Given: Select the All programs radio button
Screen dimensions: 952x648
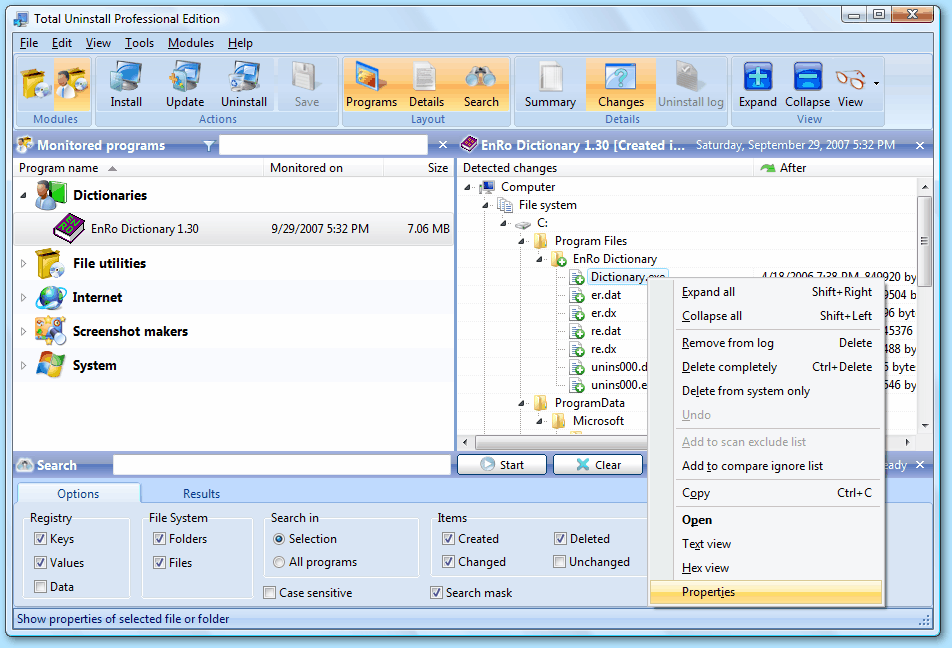Looking at the screenshot, I should (x=280, y=562).
